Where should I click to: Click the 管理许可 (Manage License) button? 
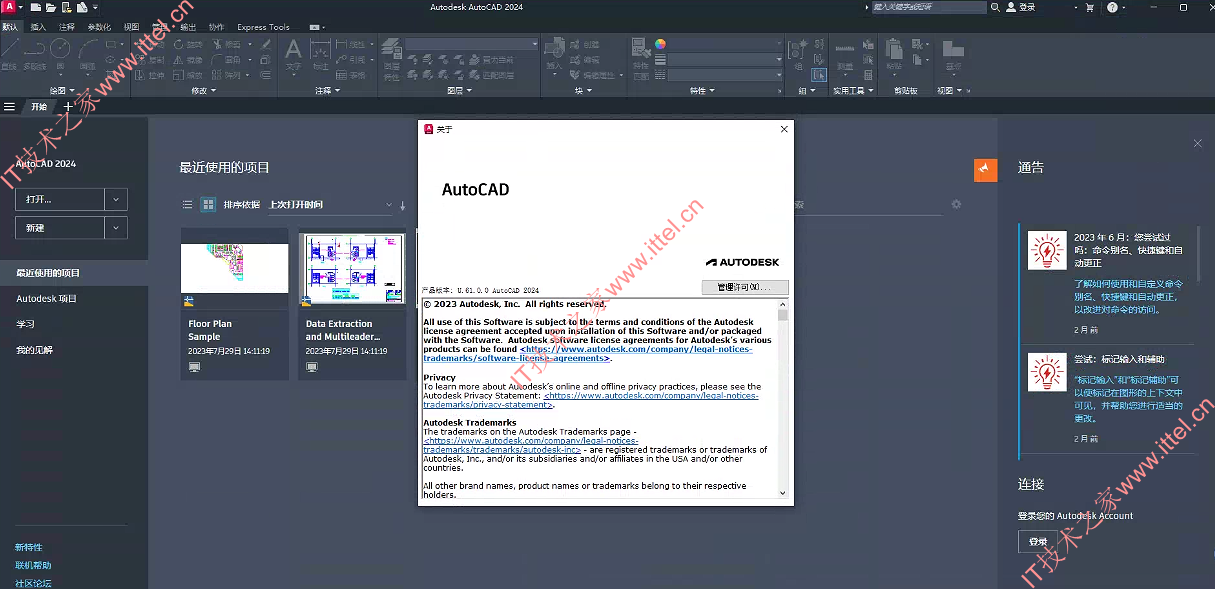745,287
